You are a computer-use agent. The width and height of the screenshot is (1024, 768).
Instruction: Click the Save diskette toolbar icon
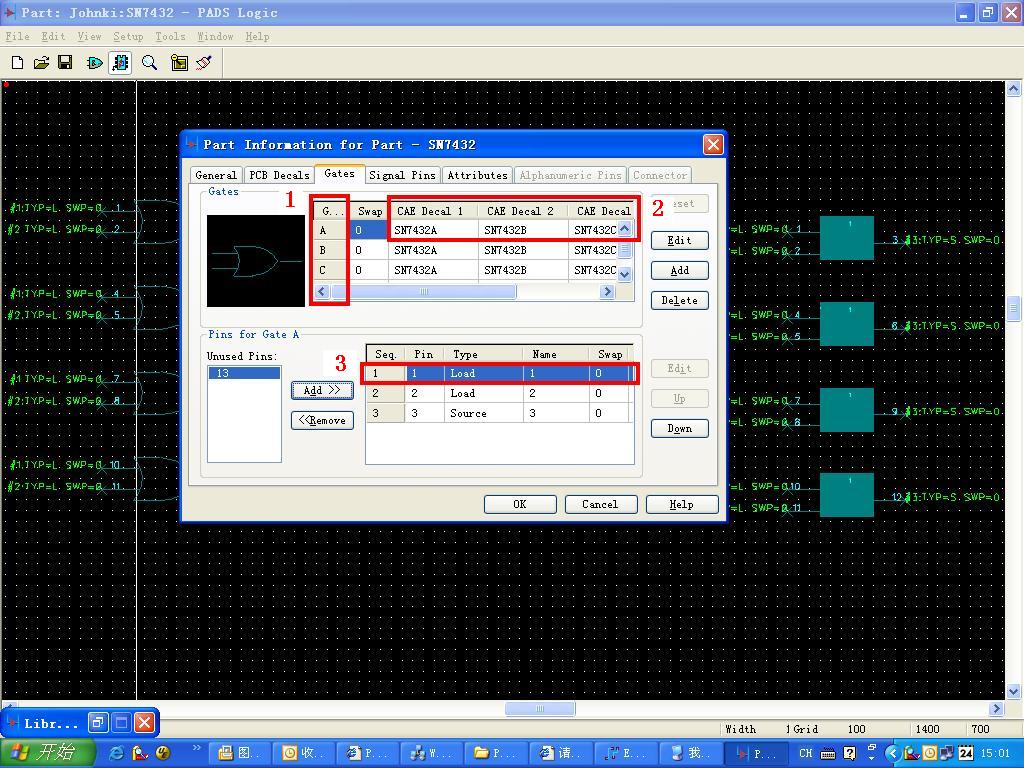[x=65, y=63]
